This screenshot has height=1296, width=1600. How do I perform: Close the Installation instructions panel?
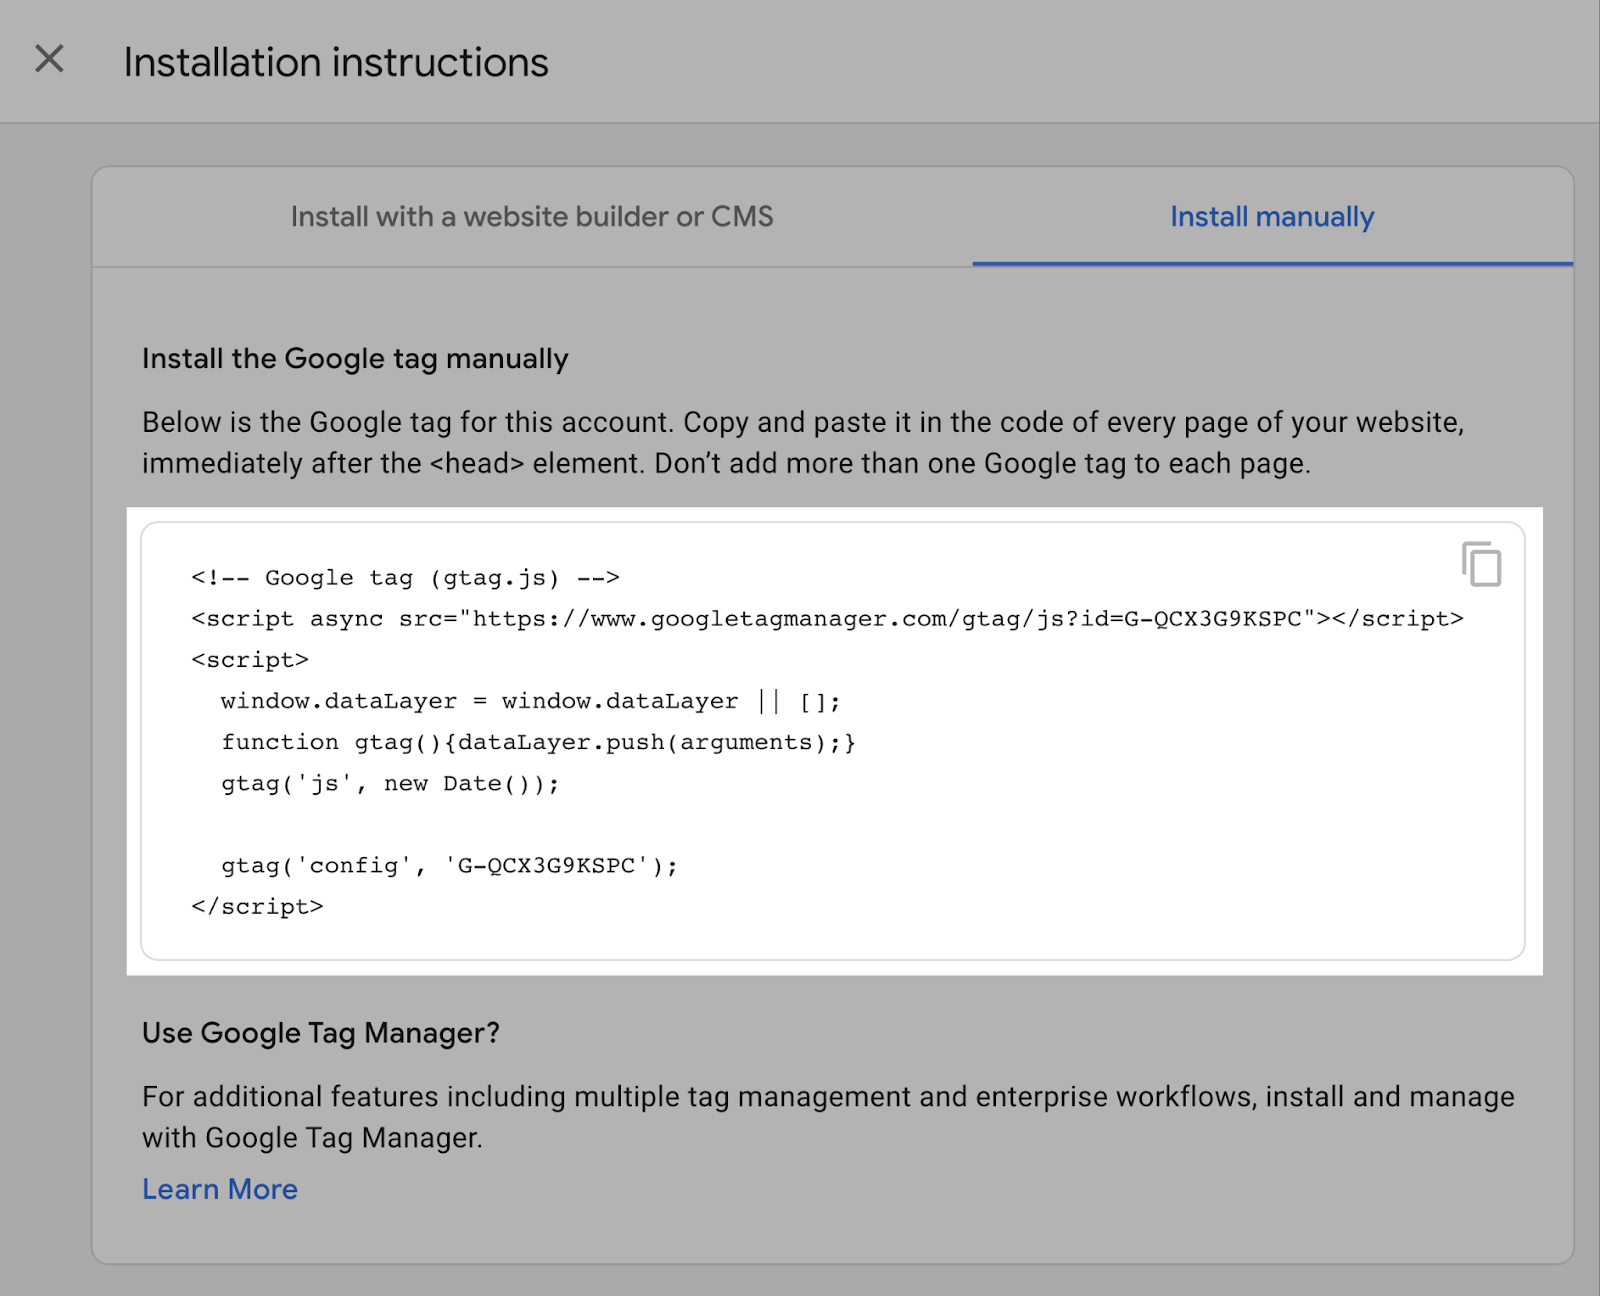(x=49, y=59)
